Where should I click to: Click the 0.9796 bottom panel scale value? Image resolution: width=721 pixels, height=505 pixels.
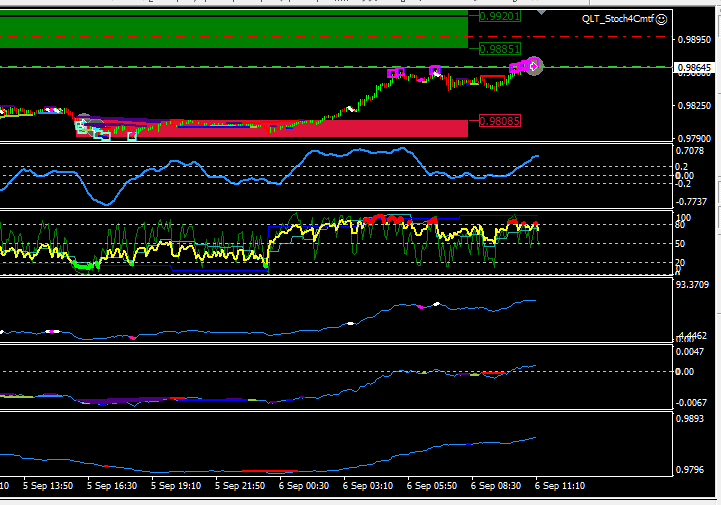(690, 470)
